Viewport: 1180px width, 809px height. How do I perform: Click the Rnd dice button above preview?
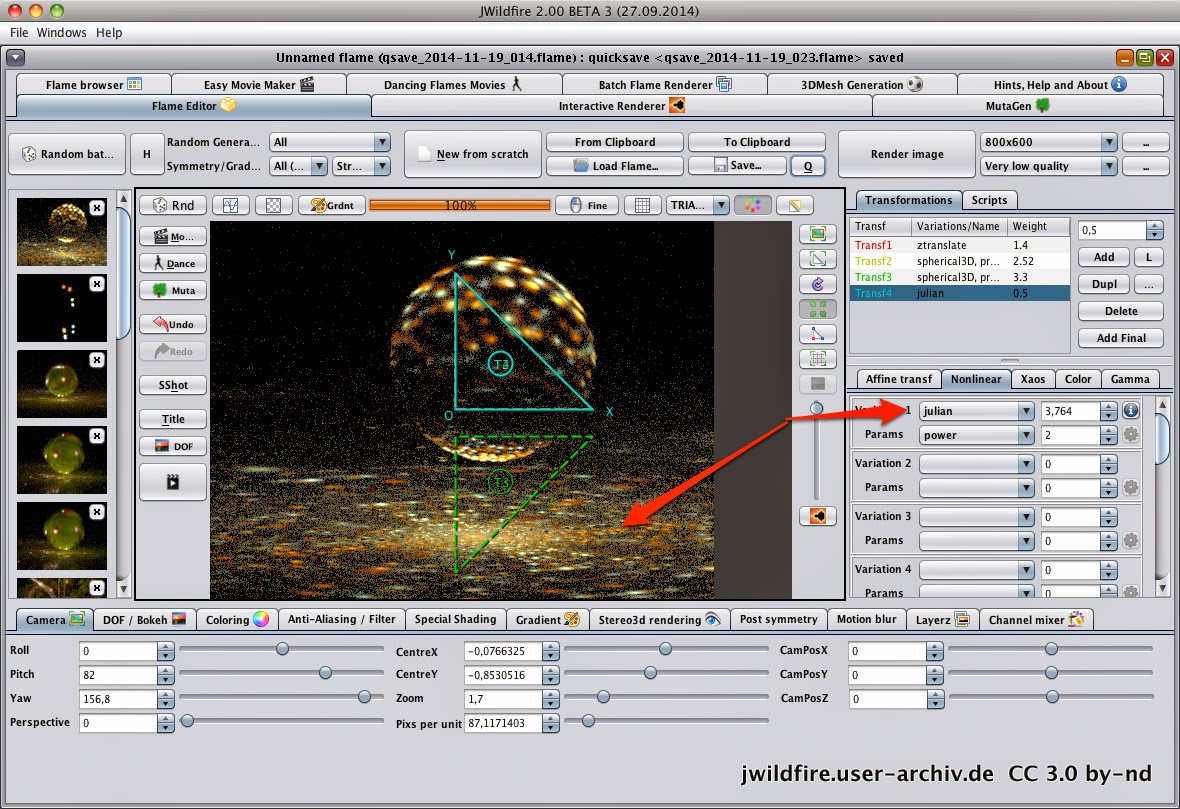point(173,205)
